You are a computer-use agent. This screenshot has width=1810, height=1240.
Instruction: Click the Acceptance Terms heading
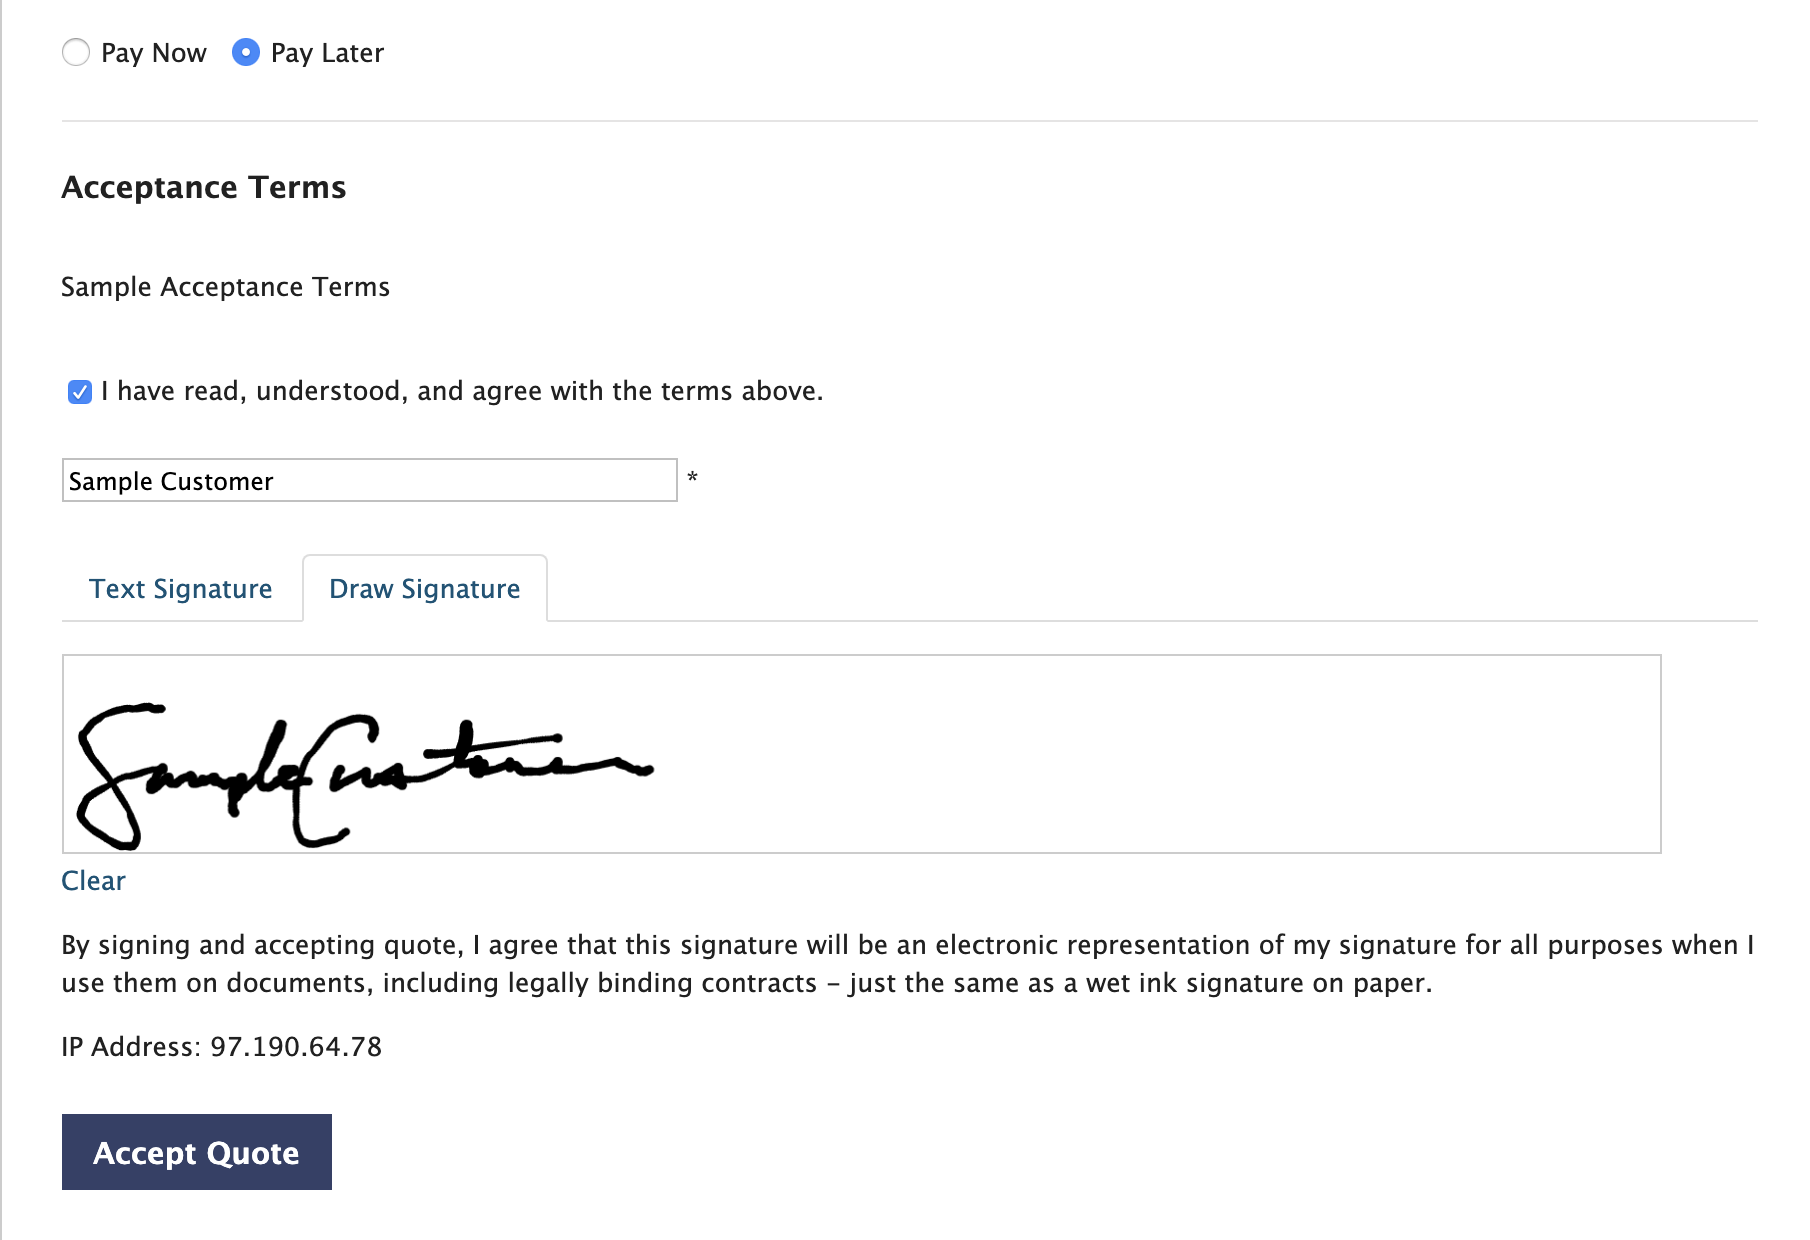[x=204, y=187]
